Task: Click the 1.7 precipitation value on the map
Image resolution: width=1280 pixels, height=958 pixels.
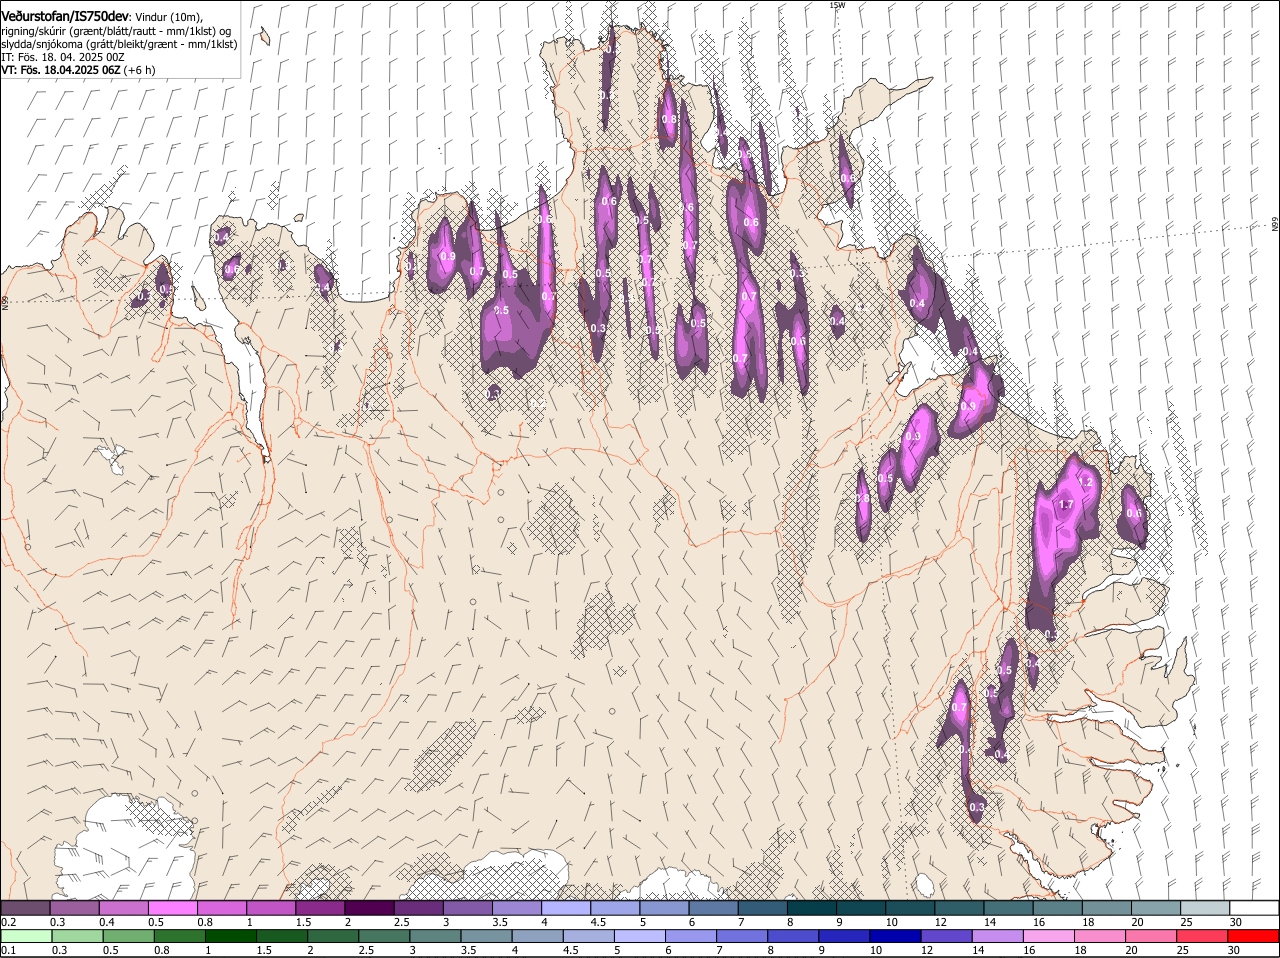Action: point(1066,505)
